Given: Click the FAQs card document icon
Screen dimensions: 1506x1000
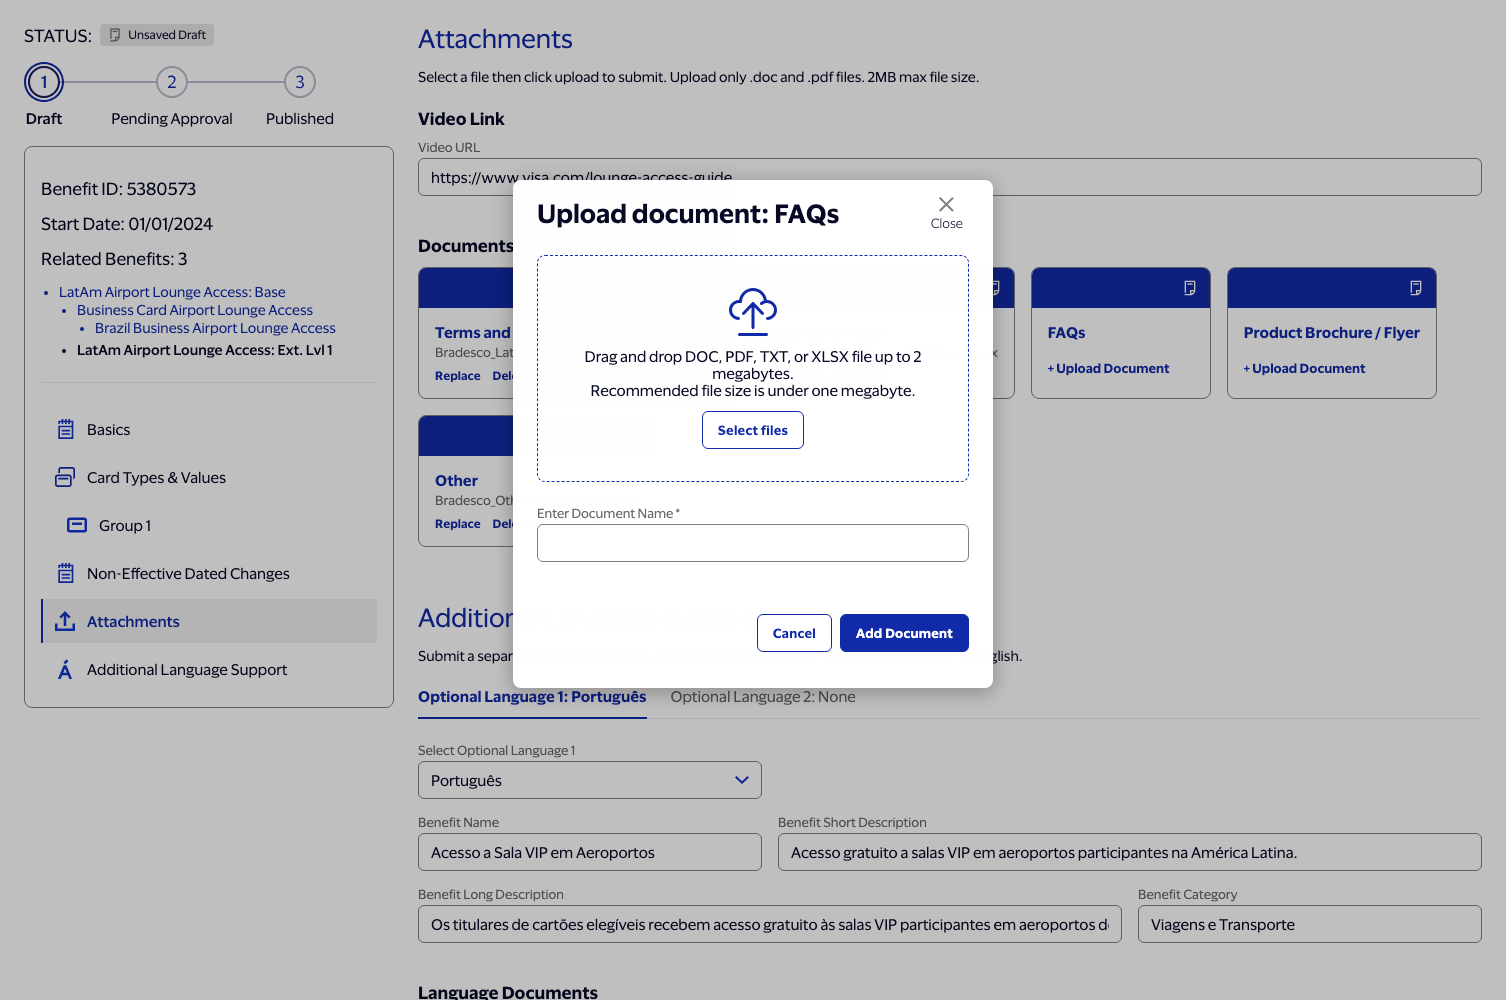Looking at the screenshot, I should click(x=1190, y=288).
